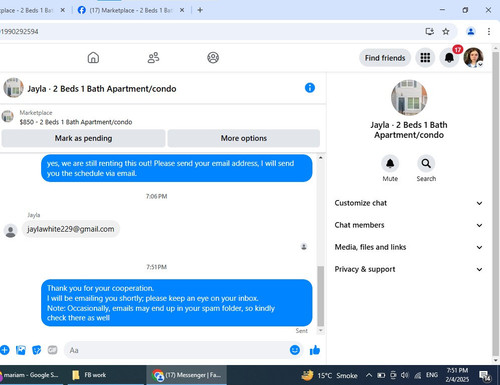This screenshot has width=500, height=385.
Task: Click the large listing photo in sidebar
Action: tap(409, 97)
